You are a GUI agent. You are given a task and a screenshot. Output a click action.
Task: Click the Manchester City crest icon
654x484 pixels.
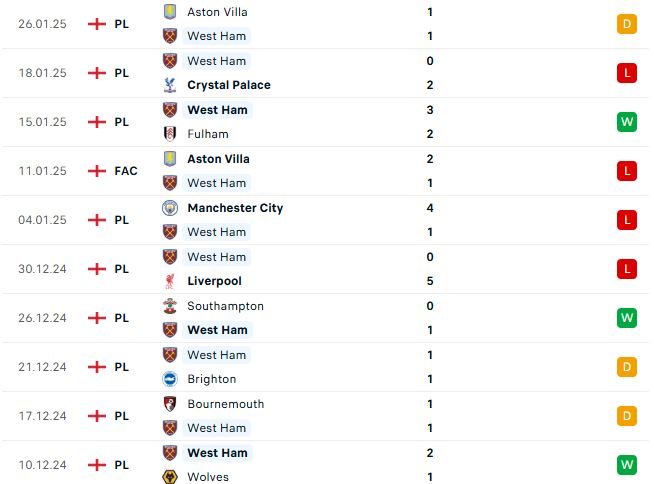(170, 208)
